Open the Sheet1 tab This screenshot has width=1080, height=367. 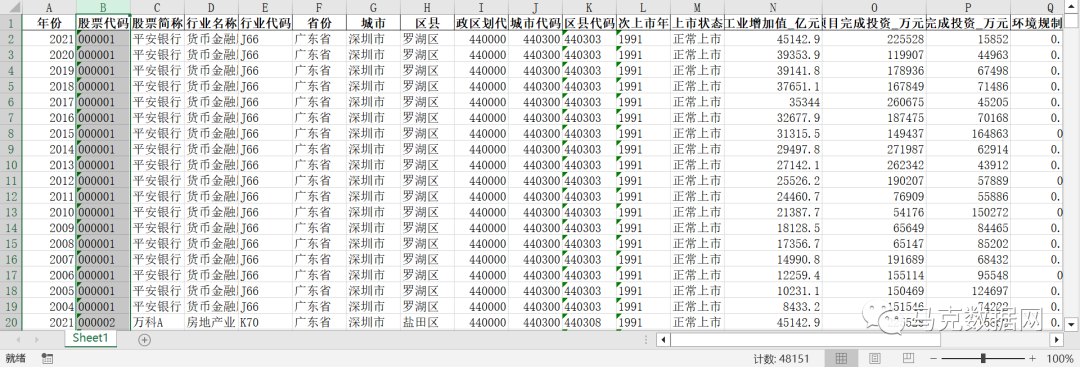91,338
